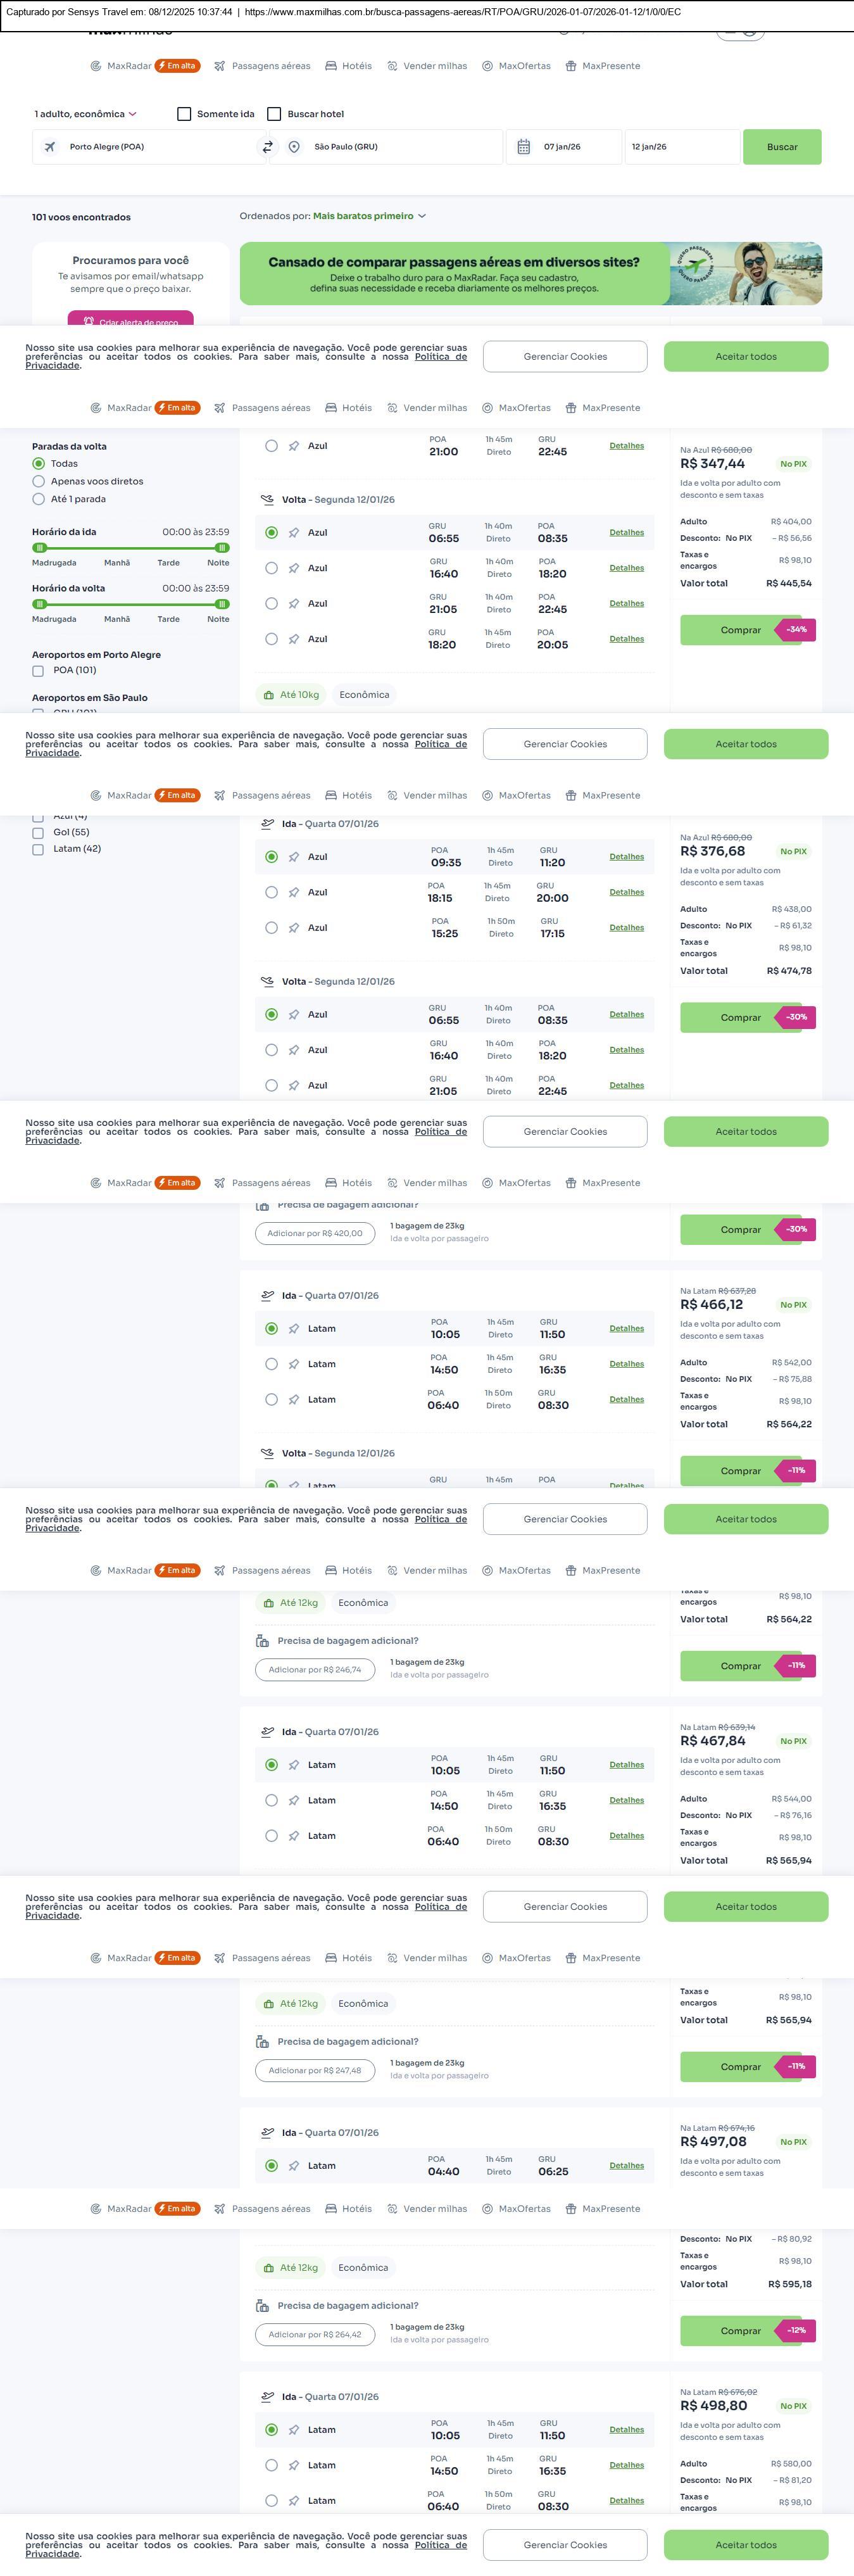Click the calendar icon beside 07 jan/26
854x2576 pixels.
click(x=523, y=147)
